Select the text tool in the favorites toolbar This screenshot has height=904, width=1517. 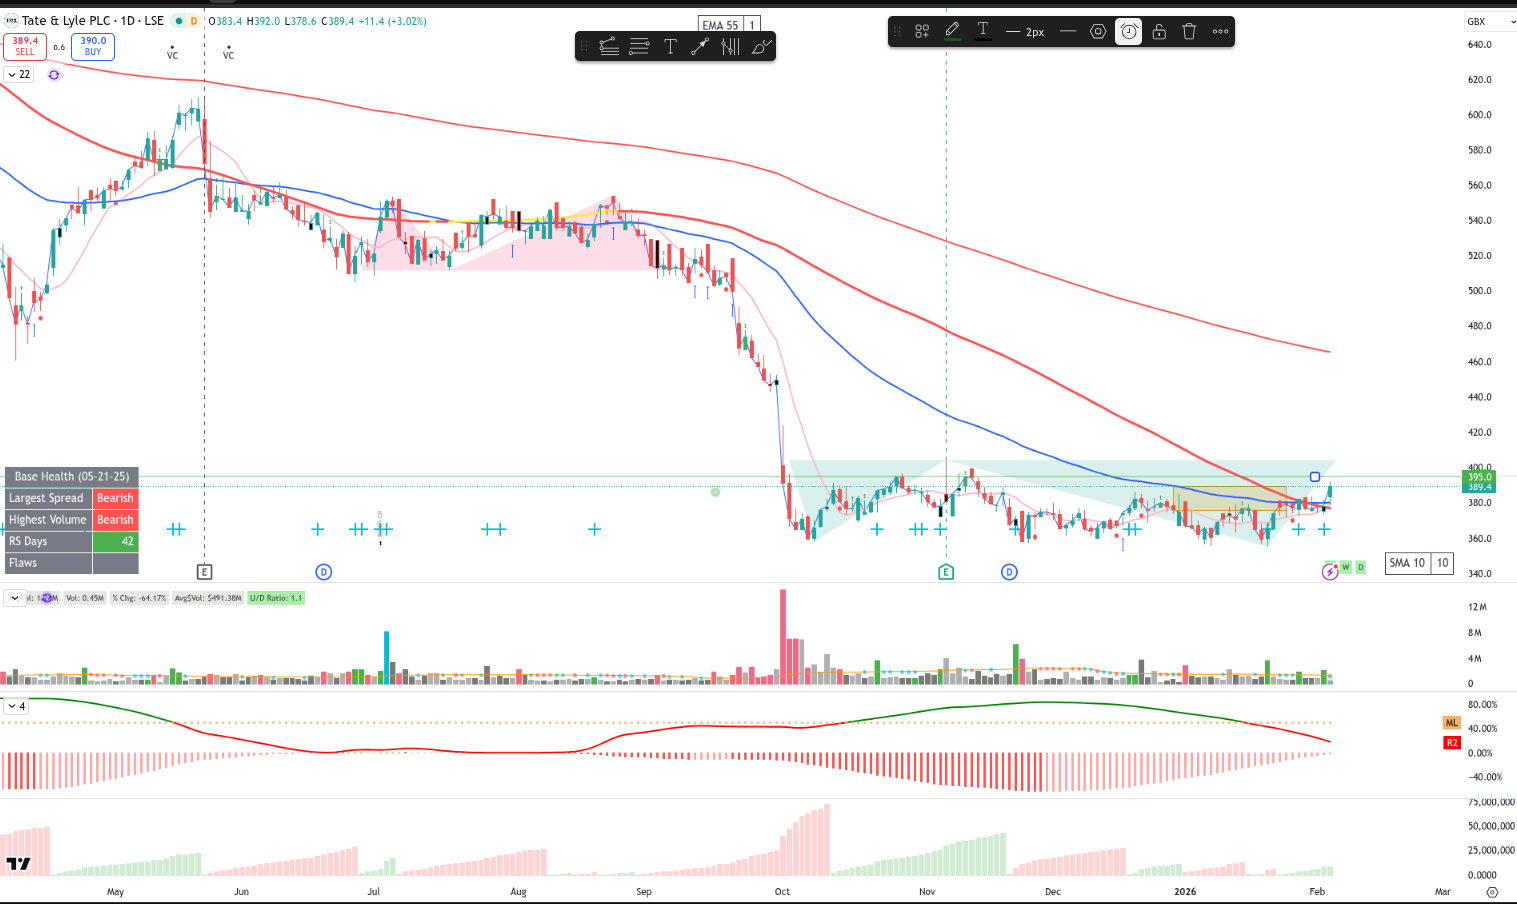point(670,46)
